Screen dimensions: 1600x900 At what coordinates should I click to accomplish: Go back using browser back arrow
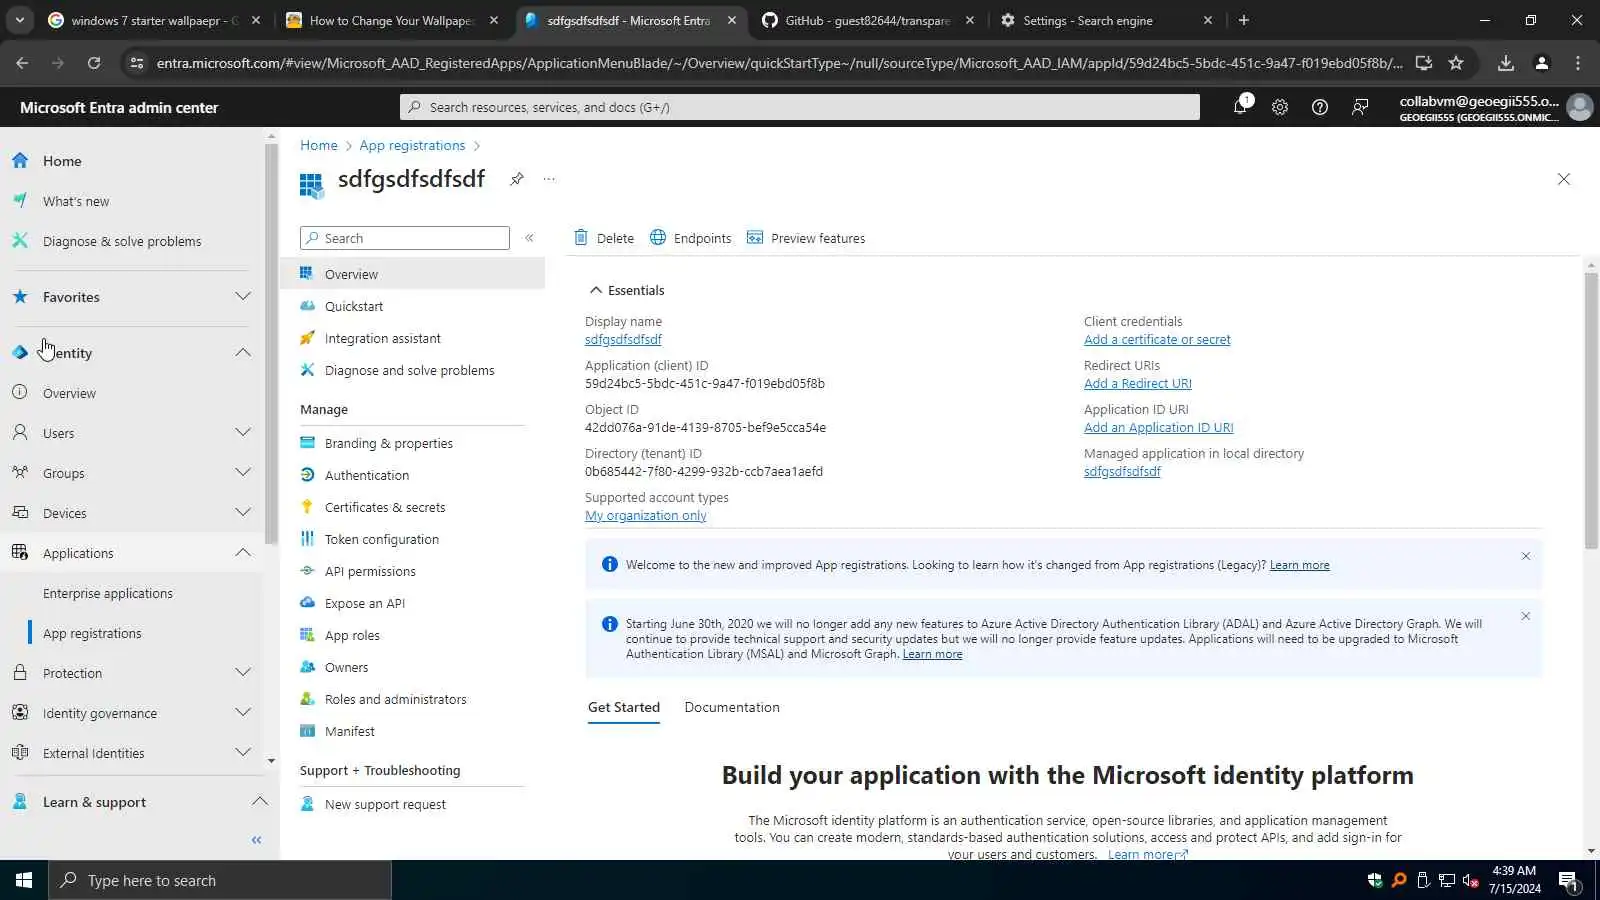[x=22, y=63]
